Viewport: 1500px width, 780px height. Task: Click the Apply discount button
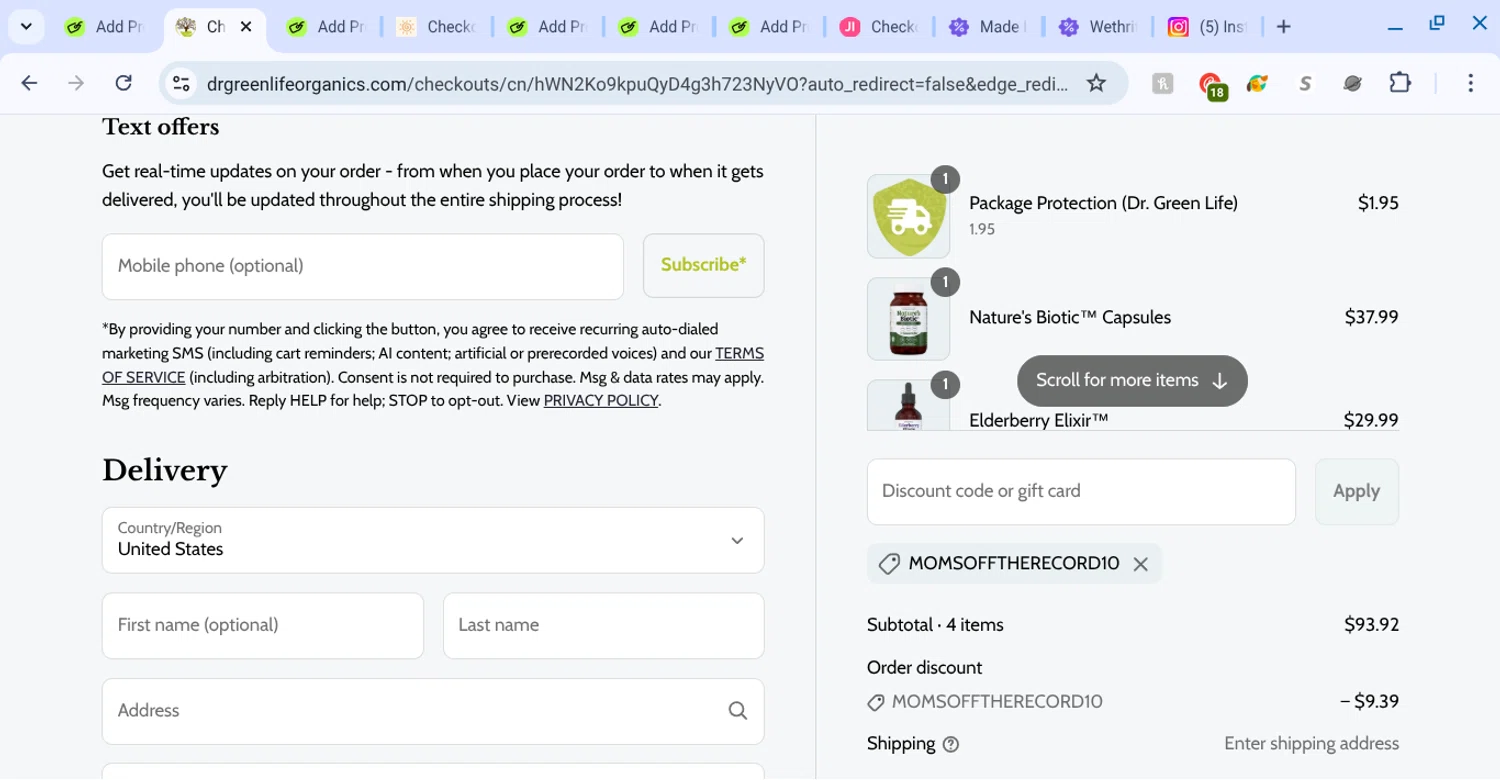click(1357, 492)
